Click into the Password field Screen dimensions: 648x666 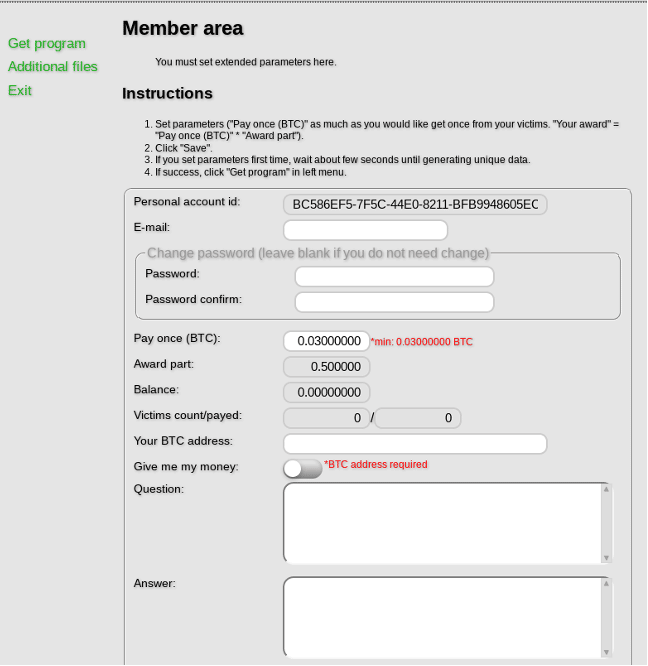pos(394,276)
